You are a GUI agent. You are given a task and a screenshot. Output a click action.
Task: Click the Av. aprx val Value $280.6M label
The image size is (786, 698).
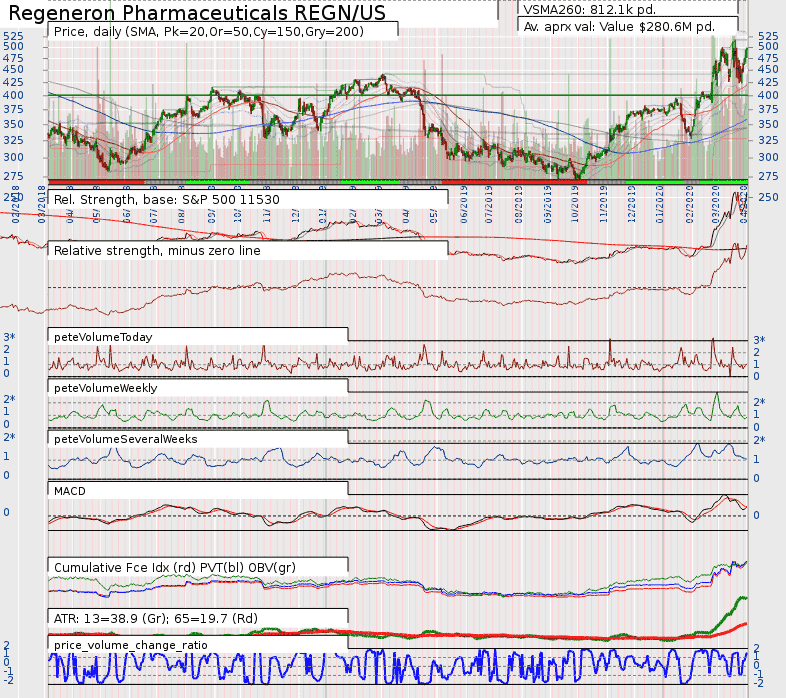tap(619, 27)
